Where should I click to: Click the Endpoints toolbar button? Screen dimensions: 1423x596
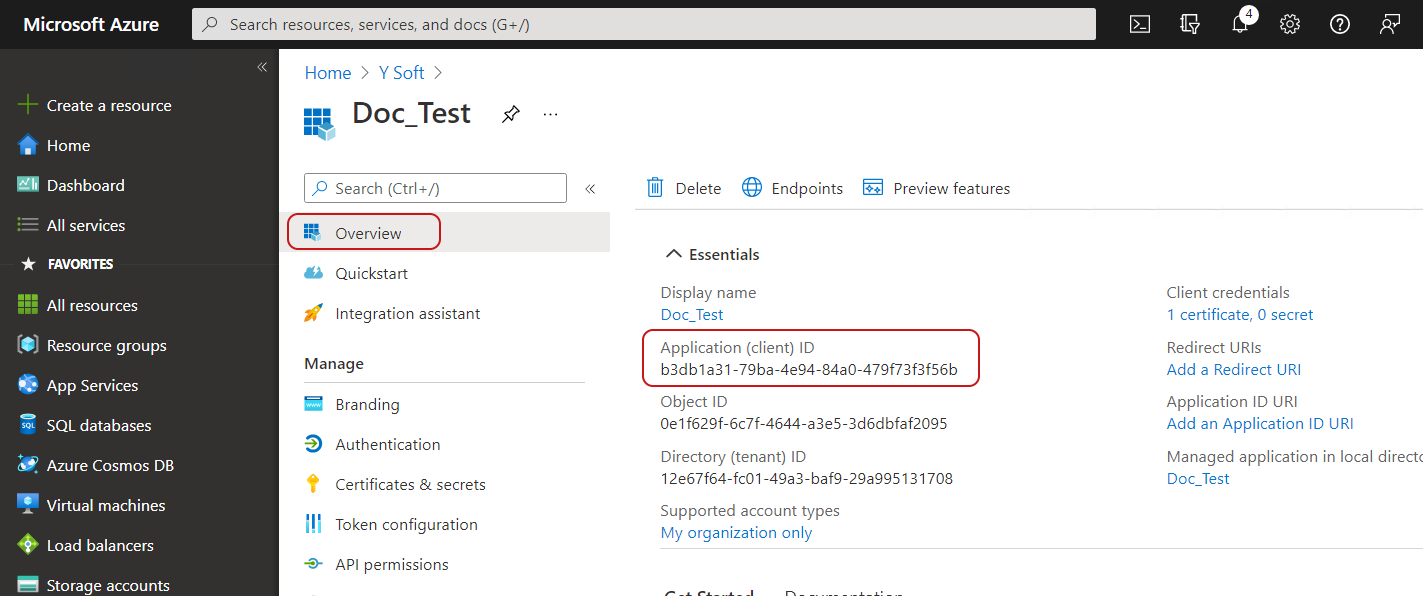793,188
